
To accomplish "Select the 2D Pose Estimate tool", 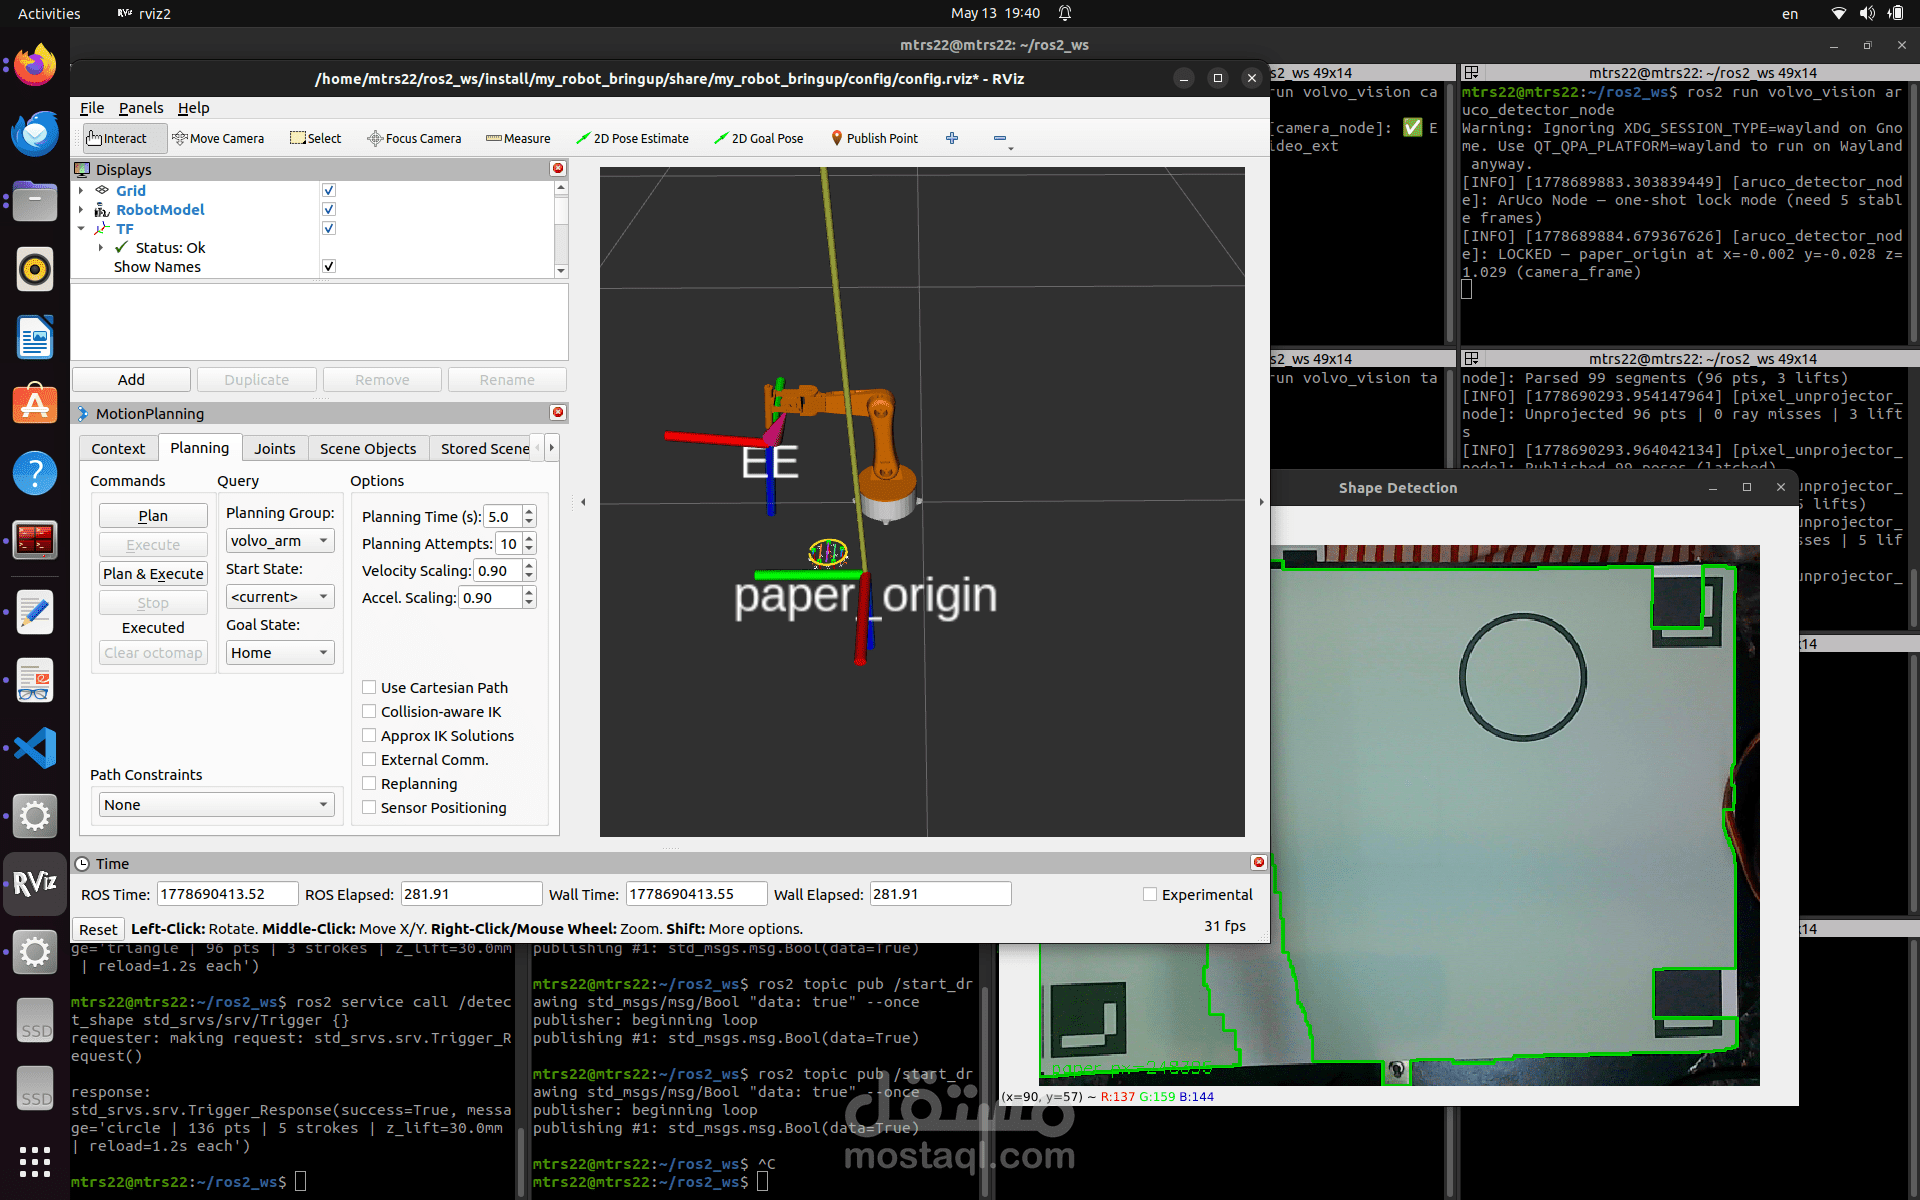I will pyautogui.click(x=632, y=138).
